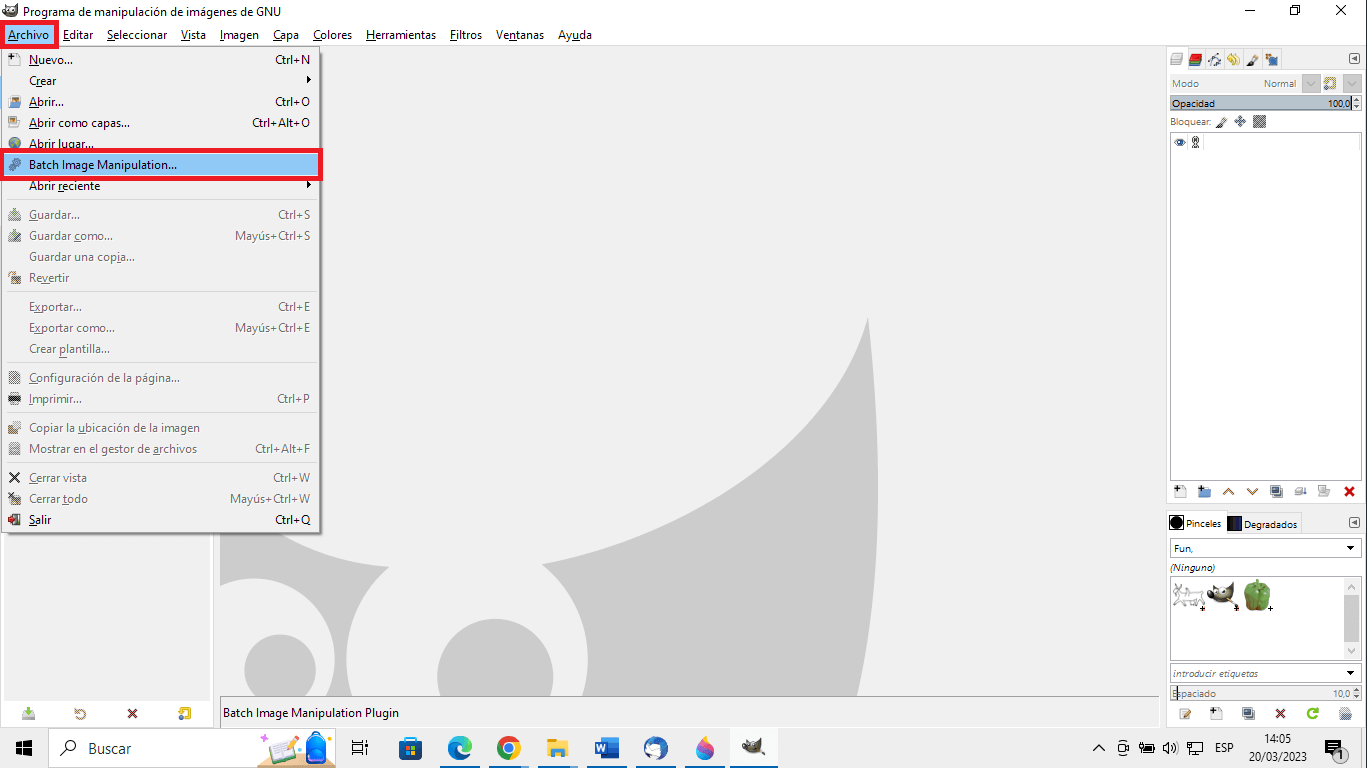Create a new brush icon
The width and height of the screenshot is (1367, 768).
(1216, 713)
